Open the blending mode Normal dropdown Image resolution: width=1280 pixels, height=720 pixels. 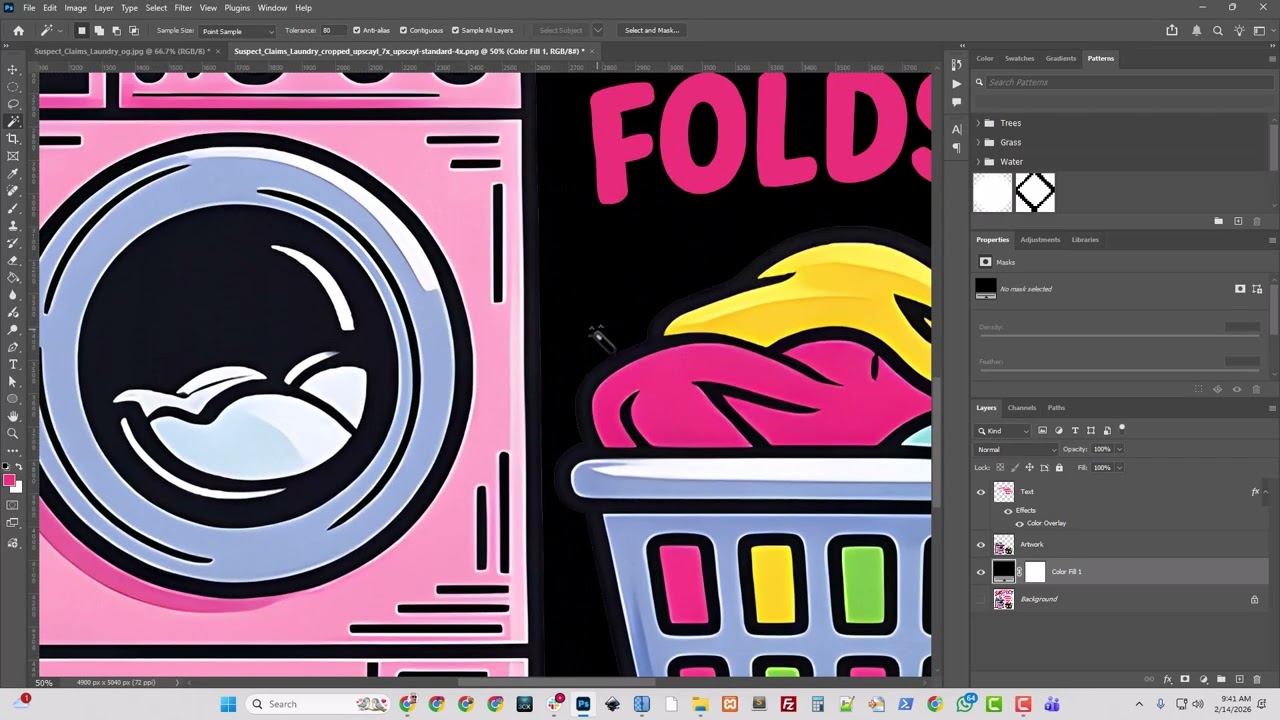[x=1016, y=449]
